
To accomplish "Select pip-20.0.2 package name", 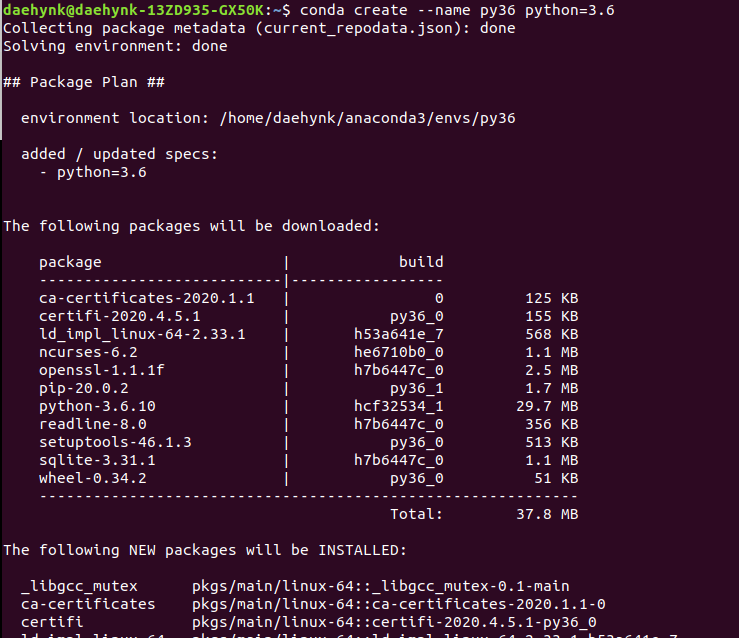I will (84, 389).
